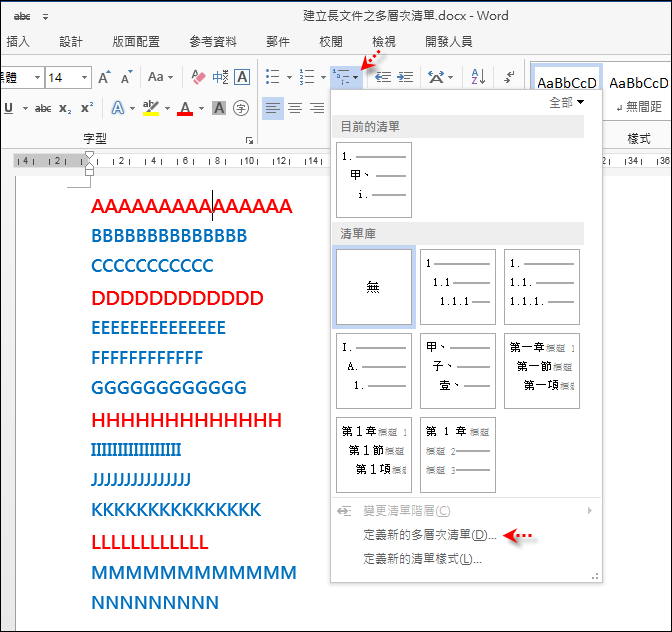Select align left

coord(273,108)
